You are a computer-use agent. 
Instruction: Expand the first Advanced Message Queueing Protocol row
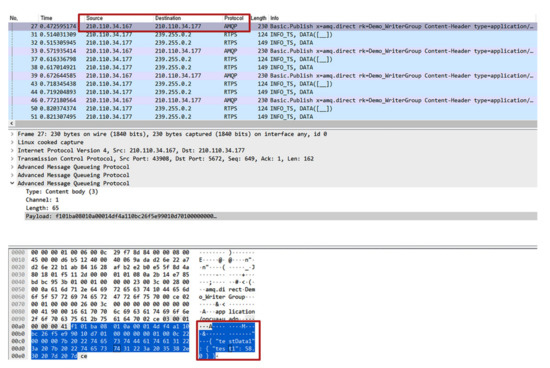[x=12, y=167]
